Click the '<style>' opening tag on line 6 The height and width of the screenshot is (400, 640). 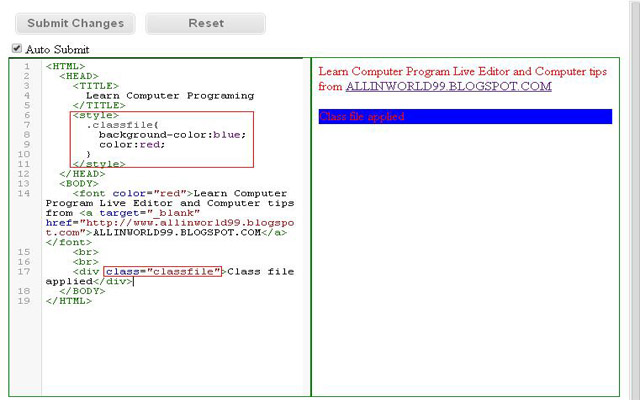click(96, 115)
